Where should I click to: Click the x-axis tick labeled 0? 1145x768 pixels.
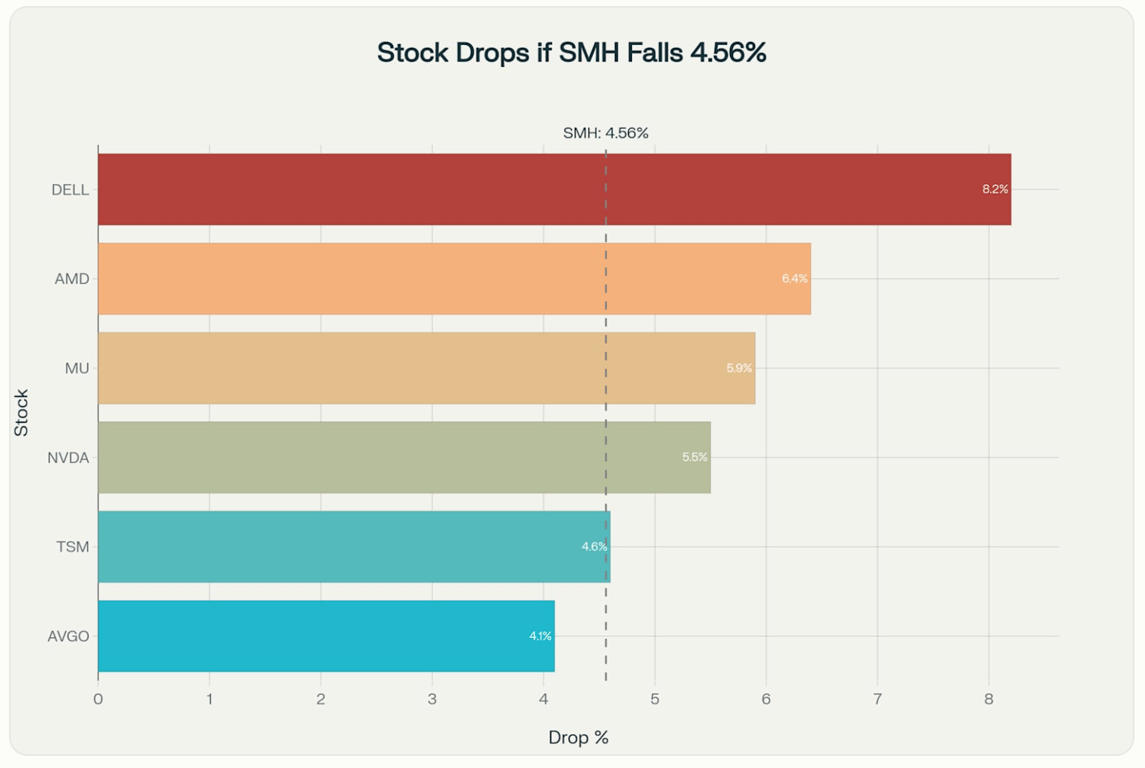pos(98,699)
